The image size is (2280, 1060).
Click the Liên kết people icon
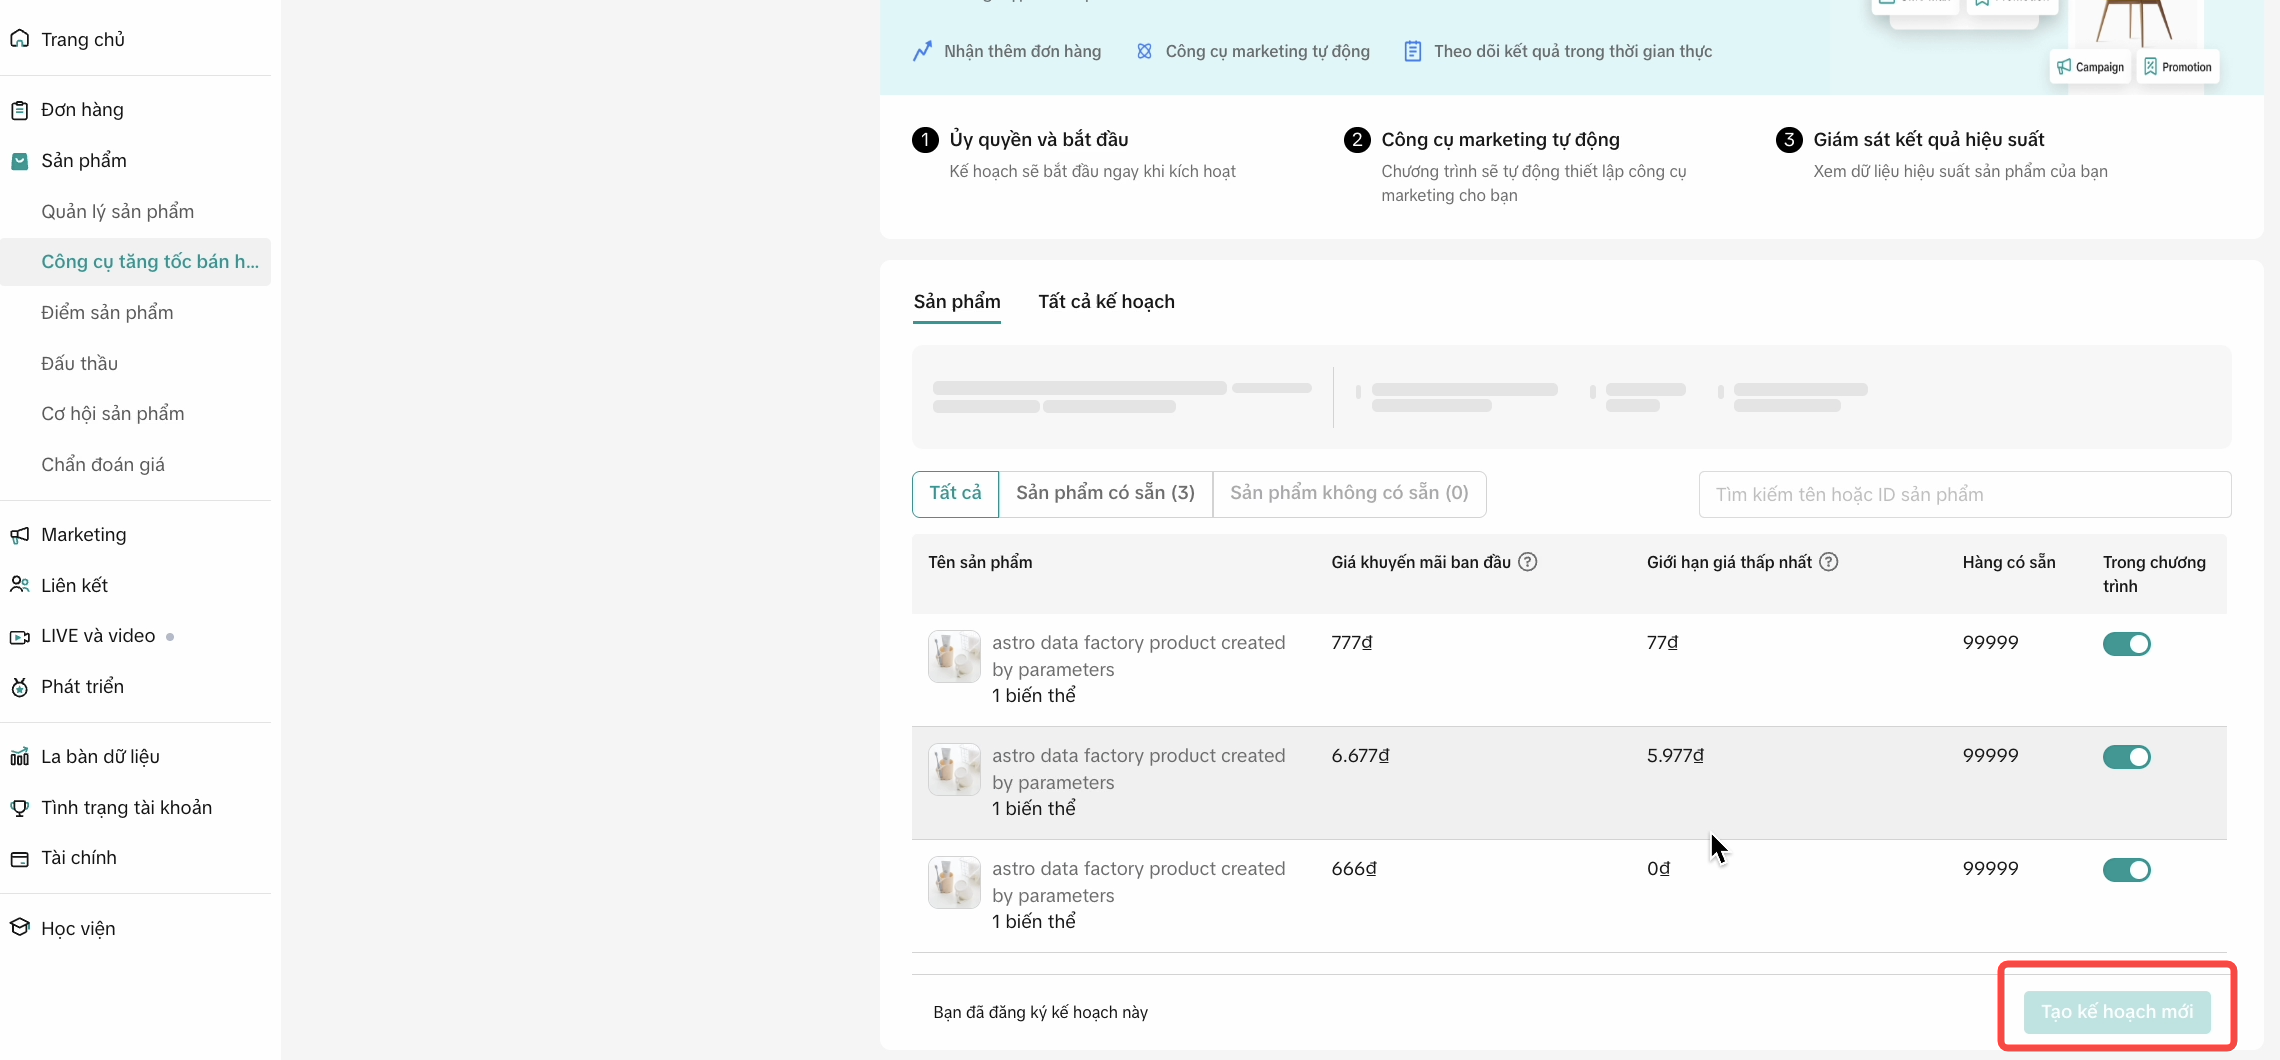pyautogui.click(x=19, y=585)
